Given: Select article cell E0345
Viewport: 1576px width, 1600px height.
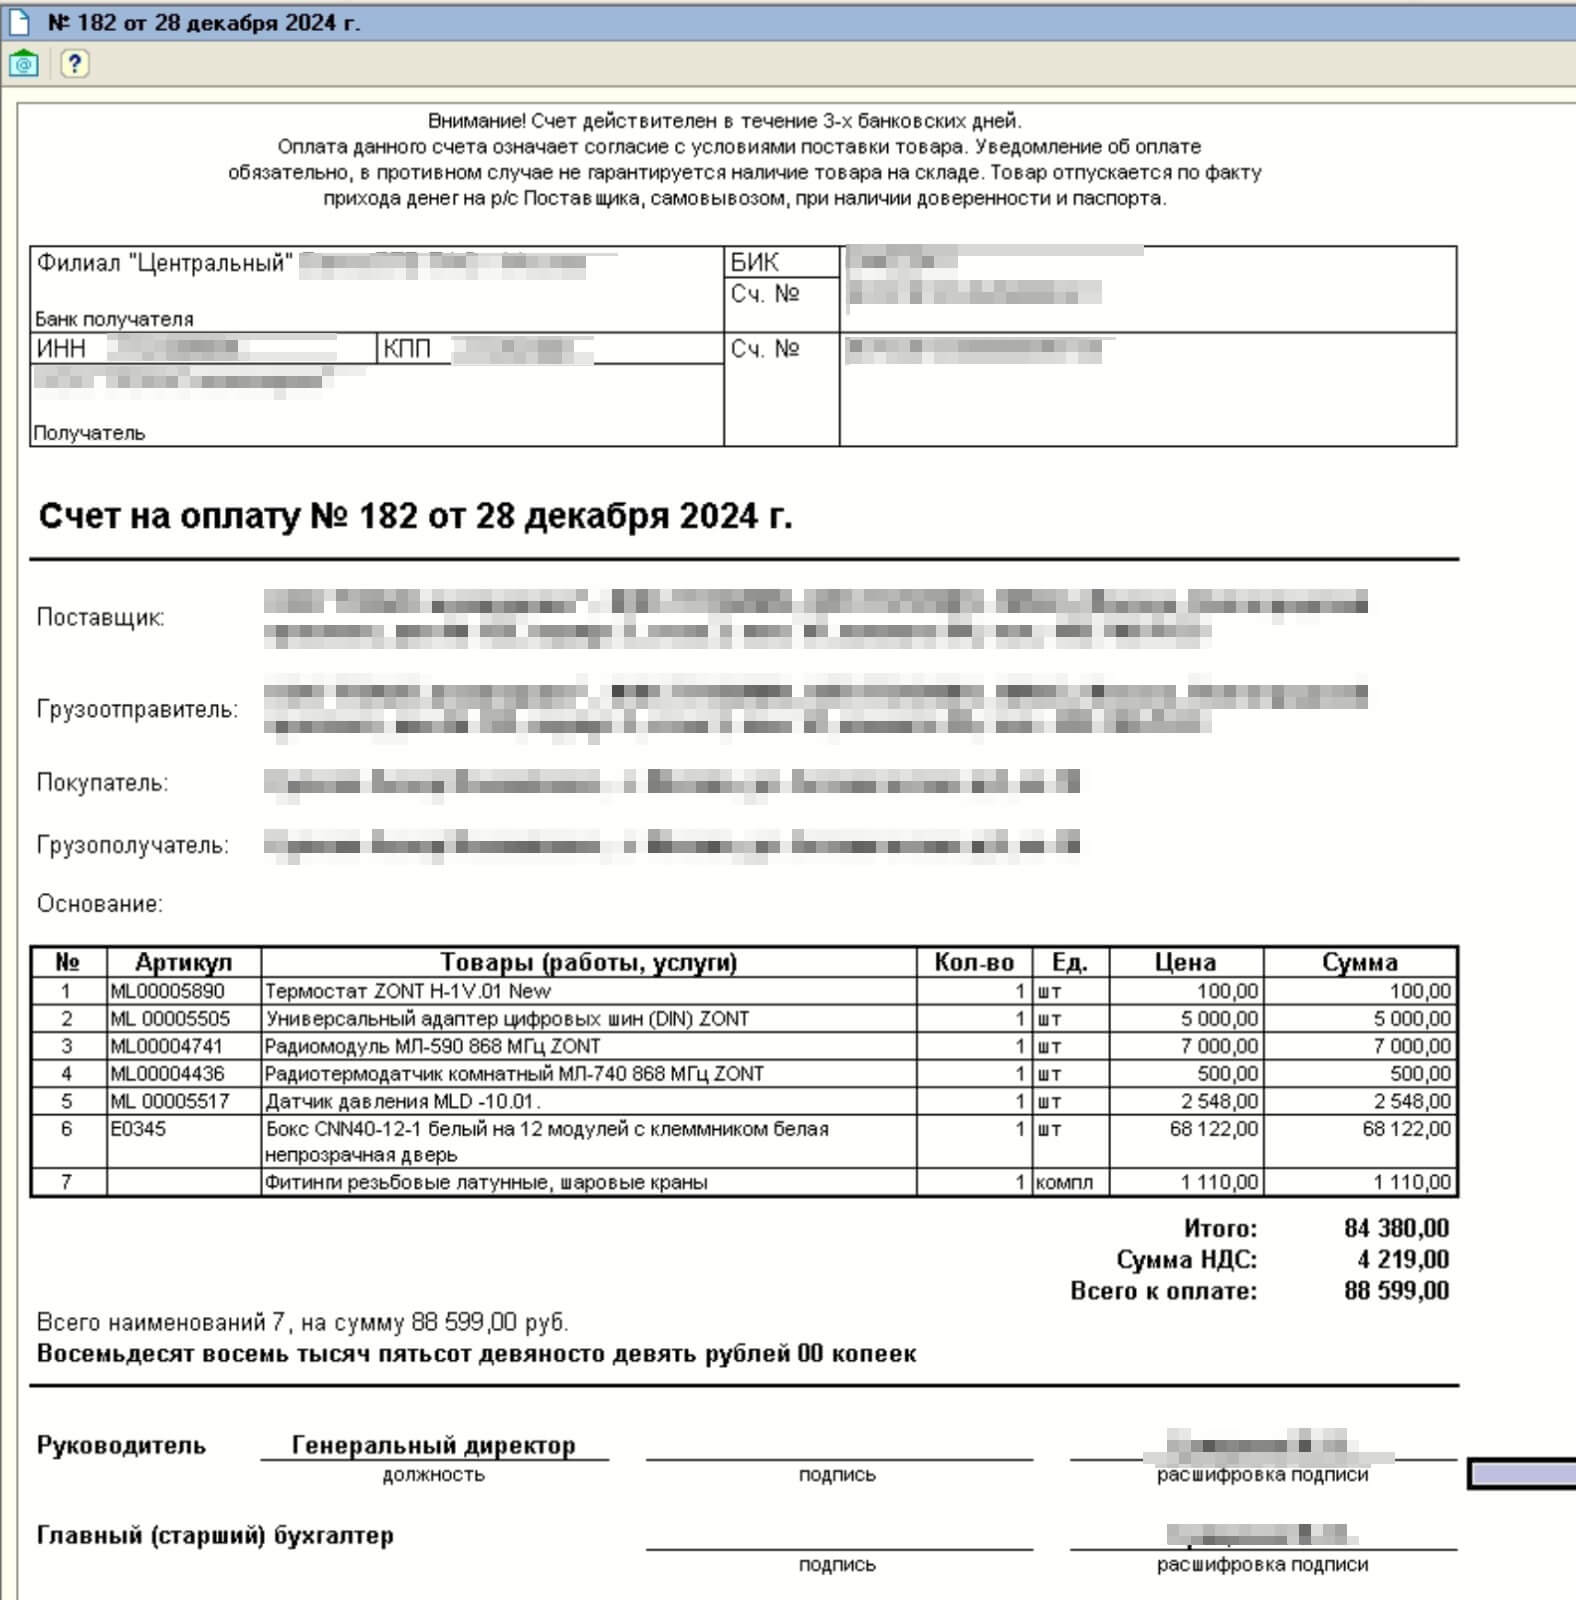Looking at the screenshot, I should coord(183,1129).
